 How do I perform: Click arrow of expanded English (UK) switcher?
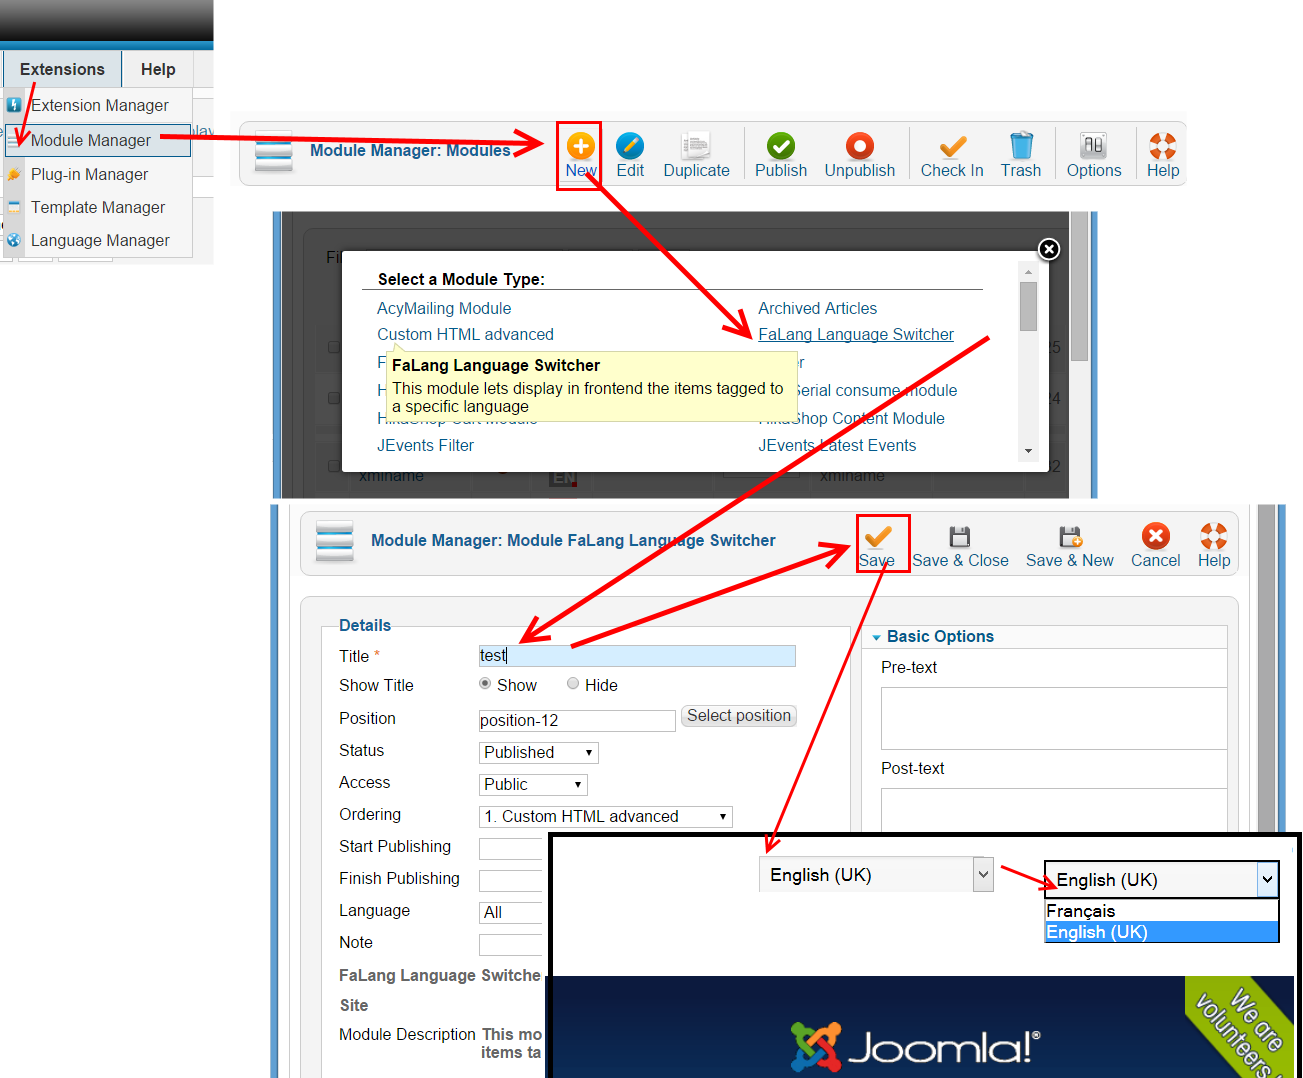click(1267, 879)
